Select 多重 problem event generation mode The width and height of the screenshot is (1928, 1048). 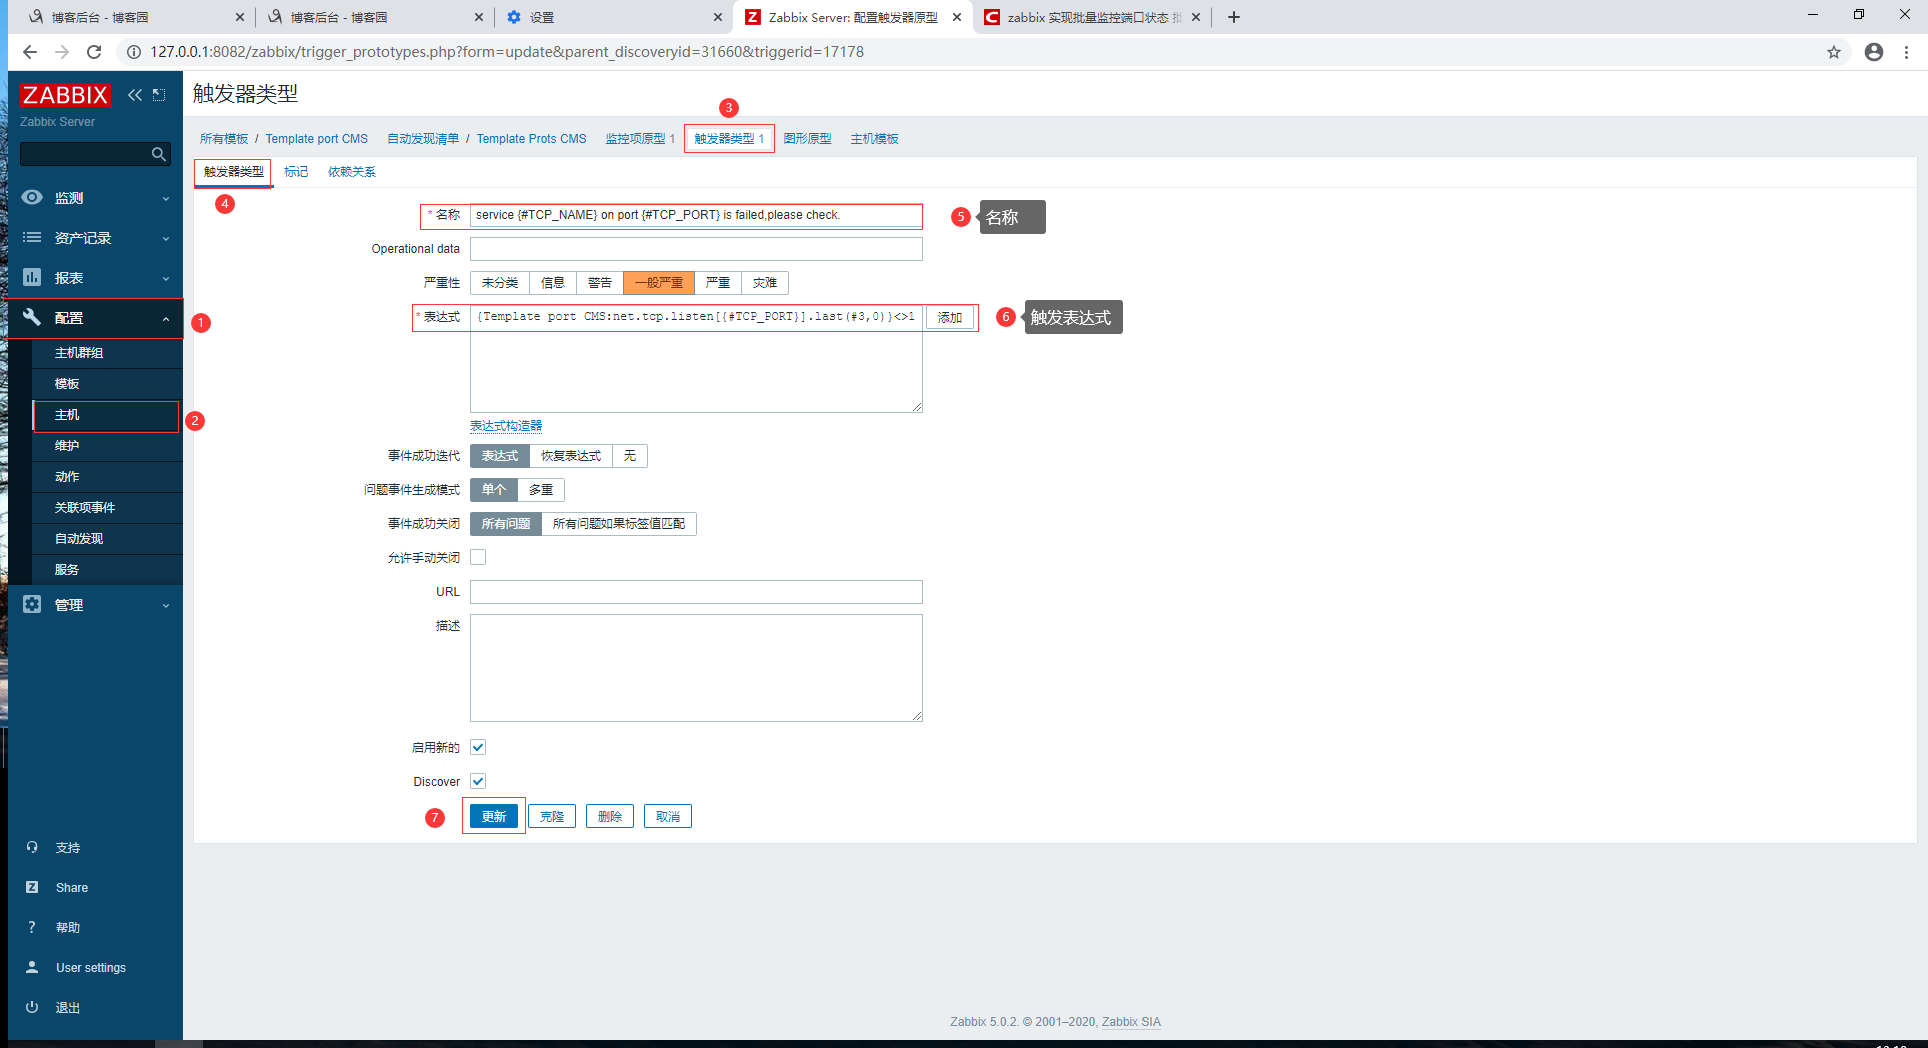point(541,490)
